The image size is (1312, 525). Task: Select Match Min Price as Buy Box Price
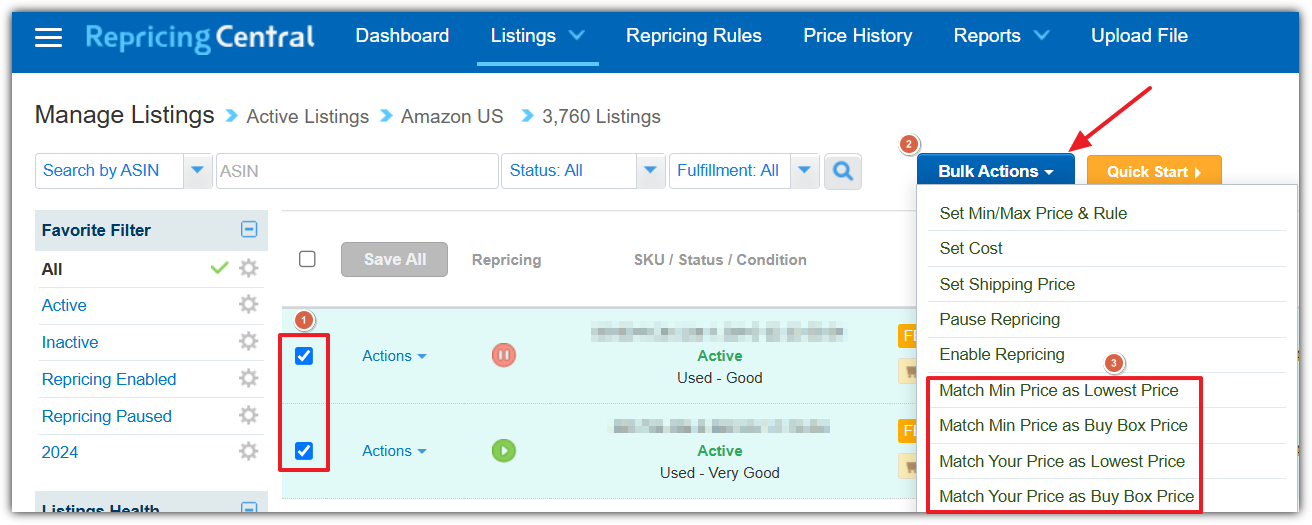(1063, 425)
